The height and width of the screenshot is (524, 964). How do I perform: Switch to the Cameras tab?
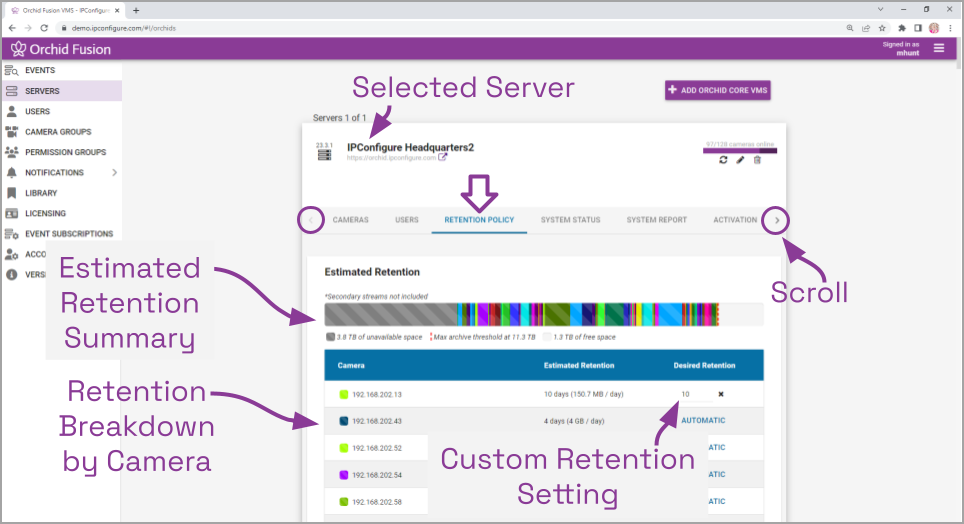point(350,220)
